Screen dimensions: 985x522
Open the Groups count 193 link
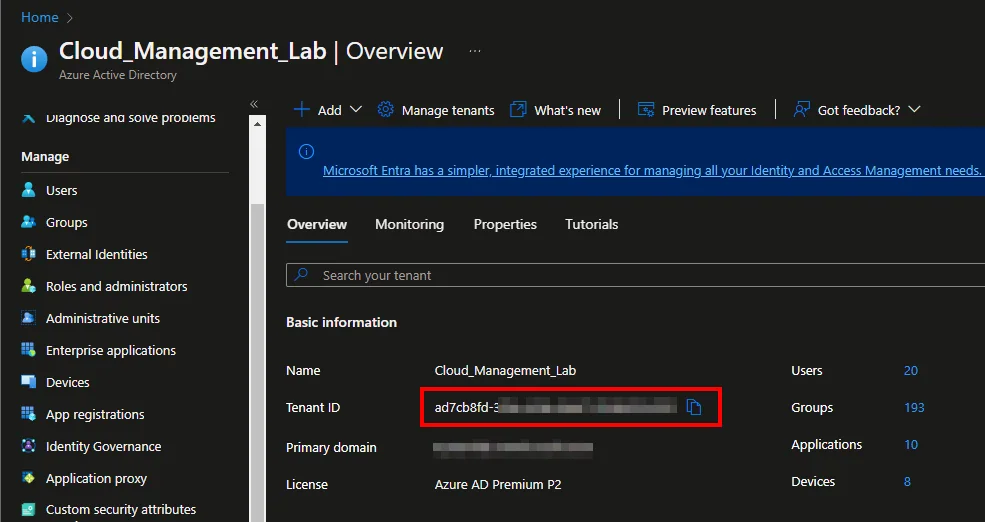point(914,408)
